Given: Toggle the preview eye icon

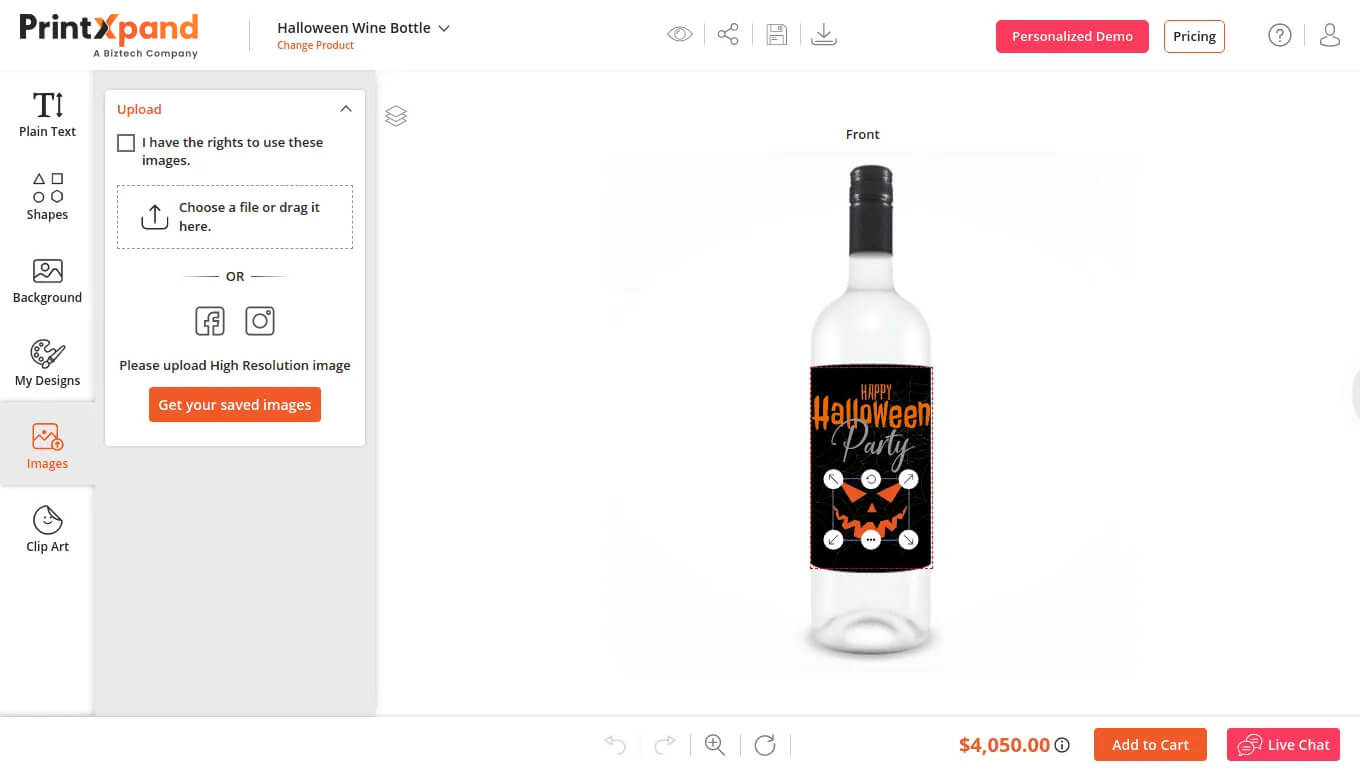Looking at the screenshot, I should pyautogui.click(x=680, y=35).
